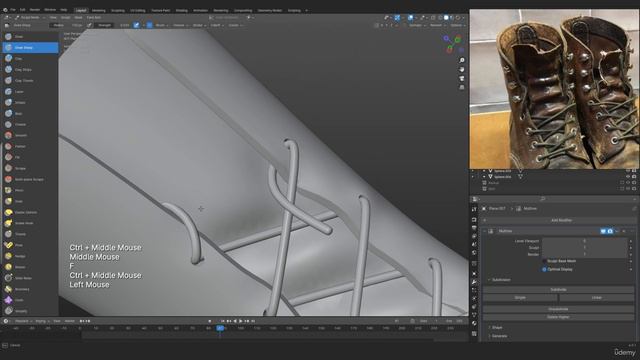The height and width of the screenshot is (360, 640).
Task: Toggle radius pressure sensitivity button
Action: (89, 25)
